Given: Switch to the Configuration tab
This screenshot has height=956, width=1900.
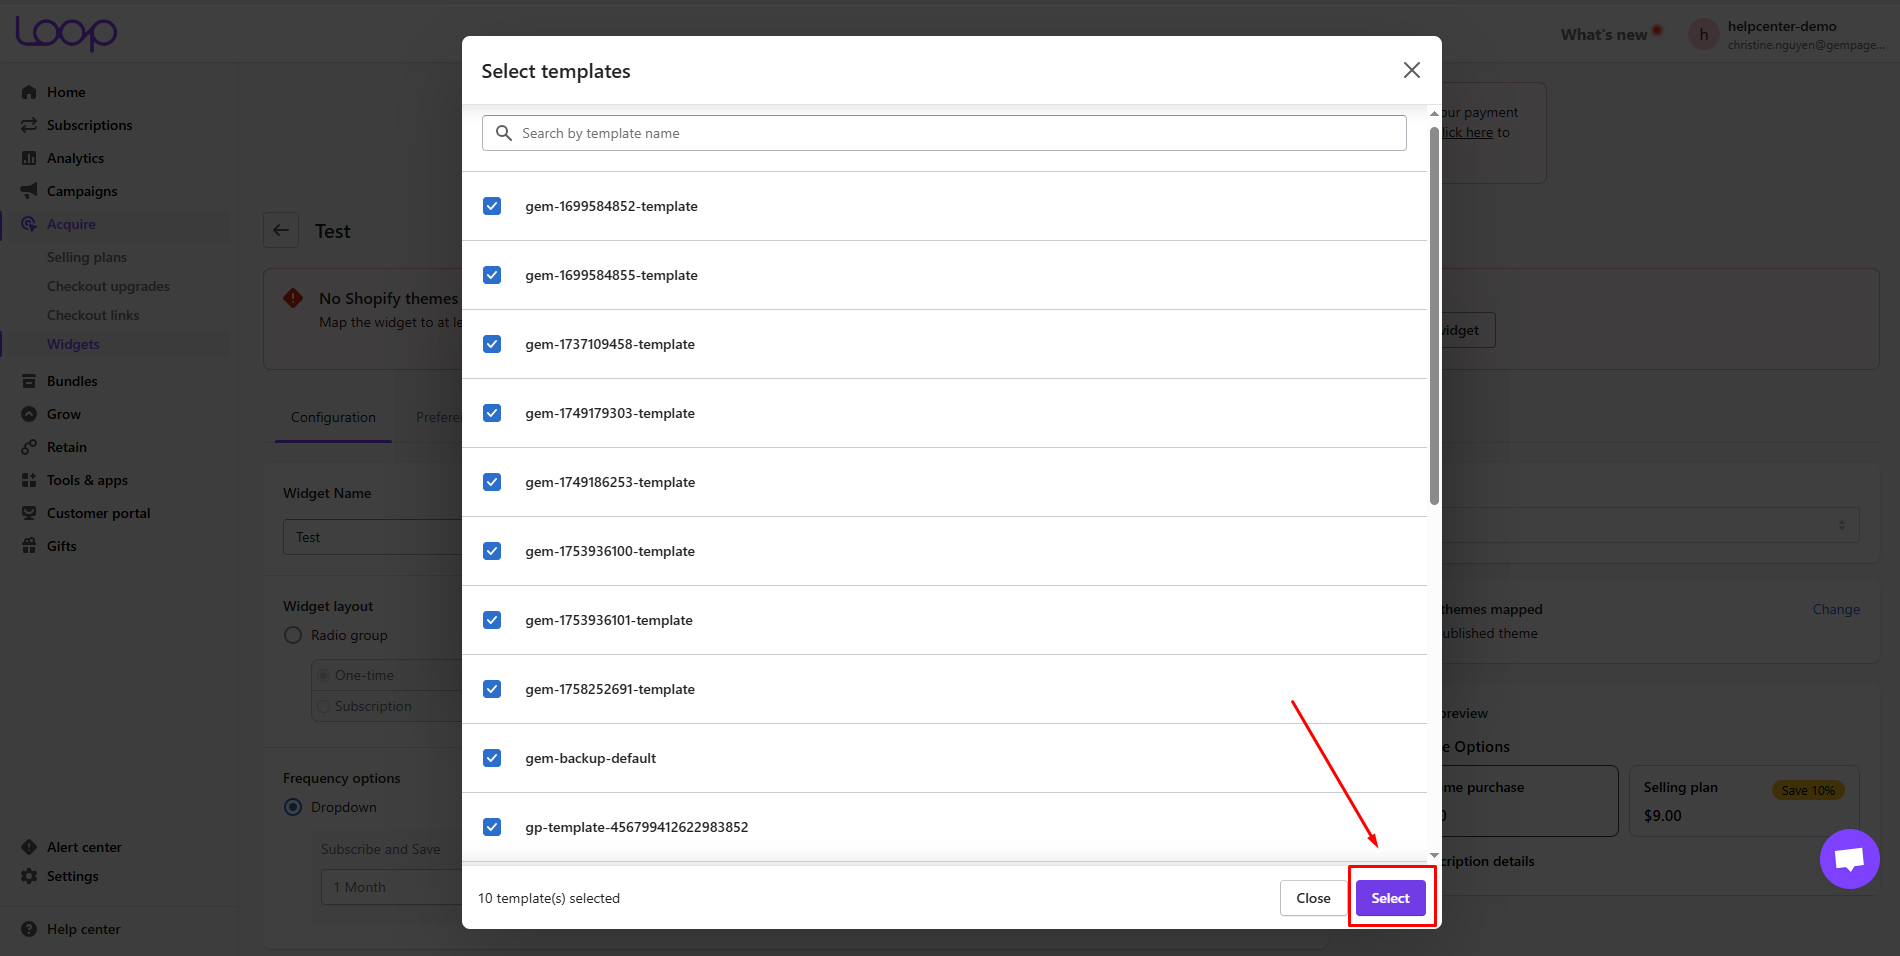Looking at the screenshot, I should coord(333,417).
